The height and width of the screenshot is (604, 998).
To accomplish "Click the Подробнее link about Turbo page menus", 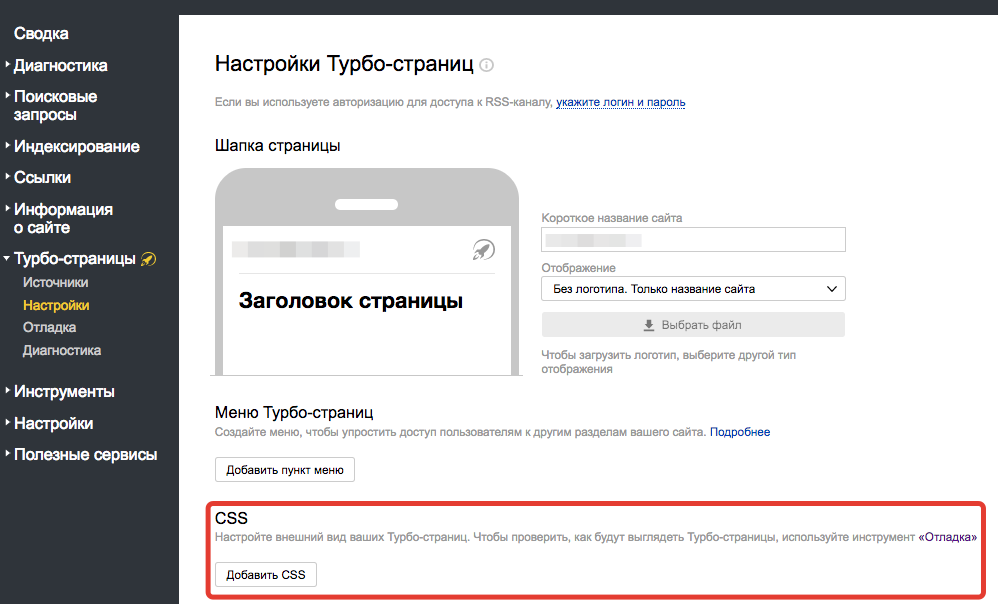I will (740, 431).
